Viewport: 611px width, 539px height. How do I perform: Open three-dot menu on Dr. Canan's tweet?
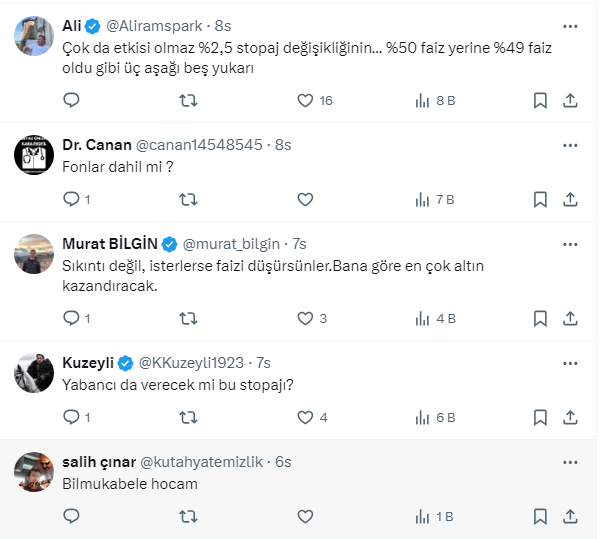click(570, 145)
